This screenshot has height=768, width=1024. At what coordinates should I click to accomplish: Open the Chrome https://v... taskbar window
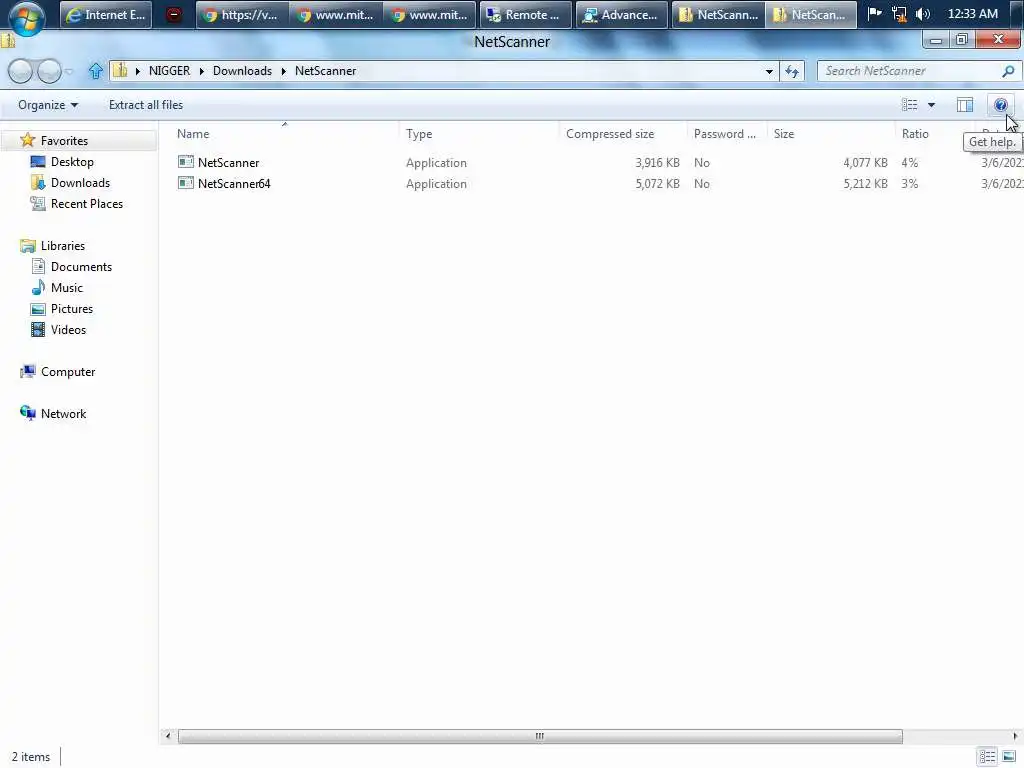[241, 14]
